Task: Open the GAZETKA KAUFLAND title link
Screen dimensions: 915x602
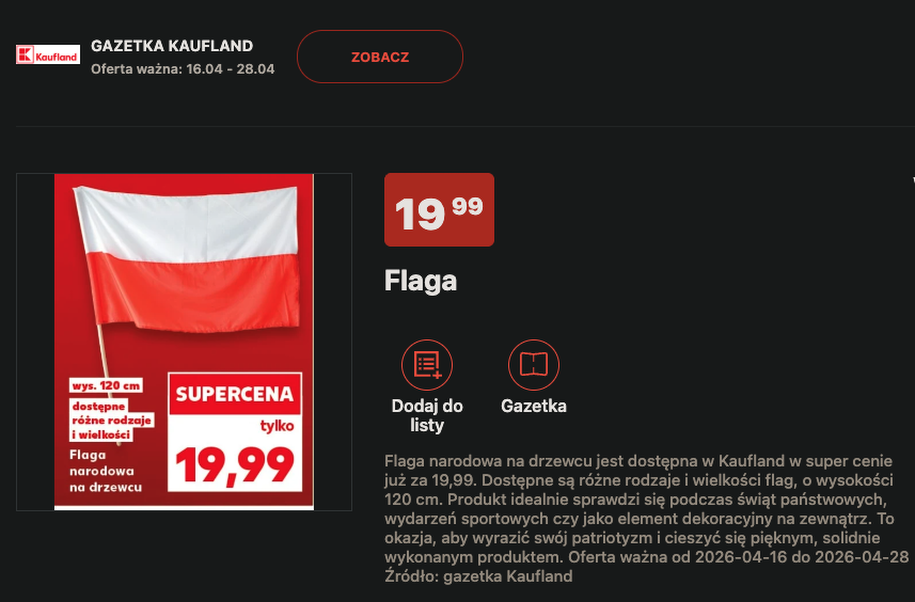Action: tap(171, 46)
